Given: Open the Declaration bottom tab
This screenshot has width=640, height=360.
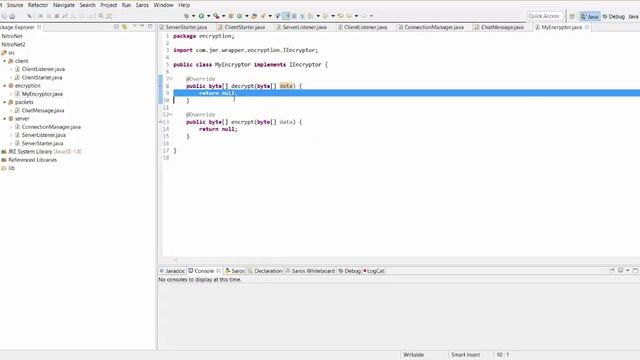Looking at the screenshot, I should point(265,271).
